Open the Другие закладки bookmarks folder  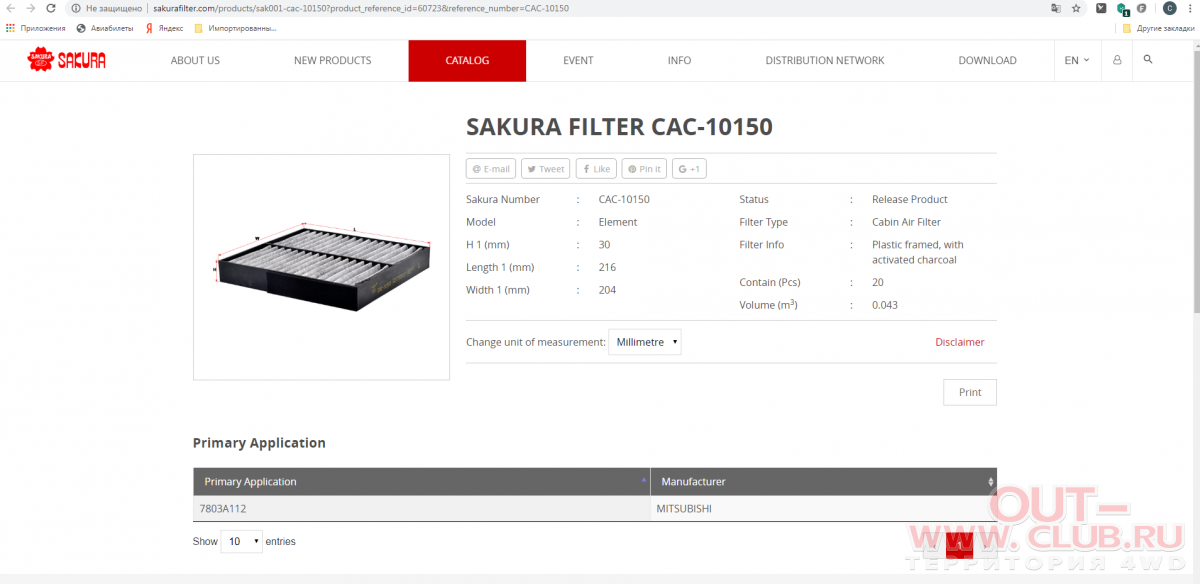click(x=1158, y=28)
